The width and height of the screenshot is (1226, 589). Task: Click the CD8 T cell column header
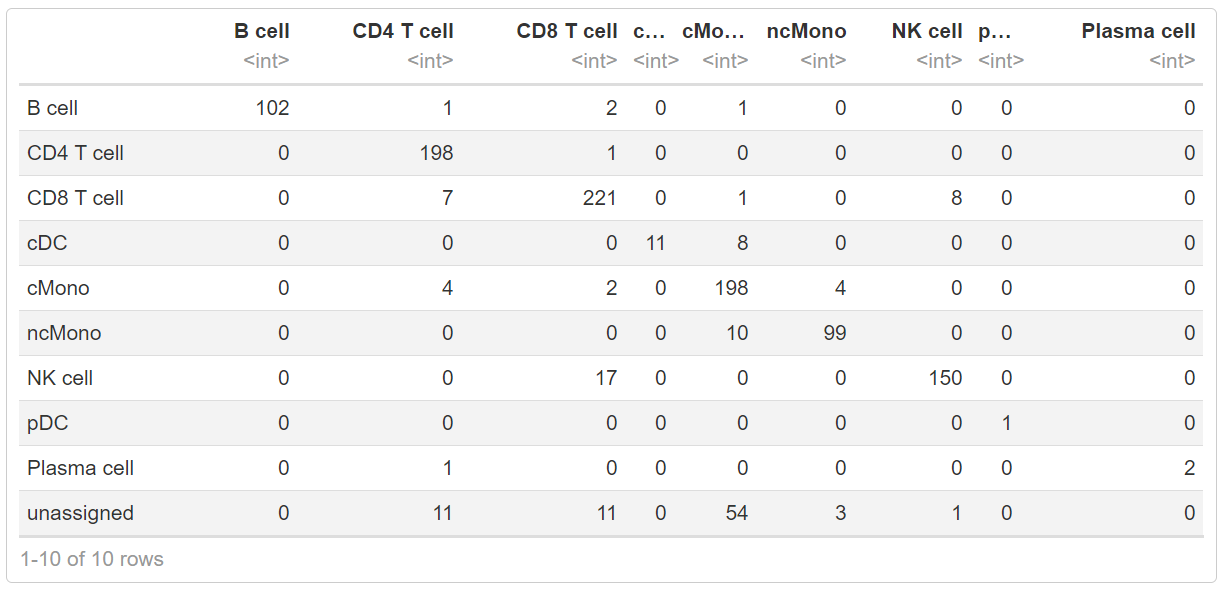[567, 31]
